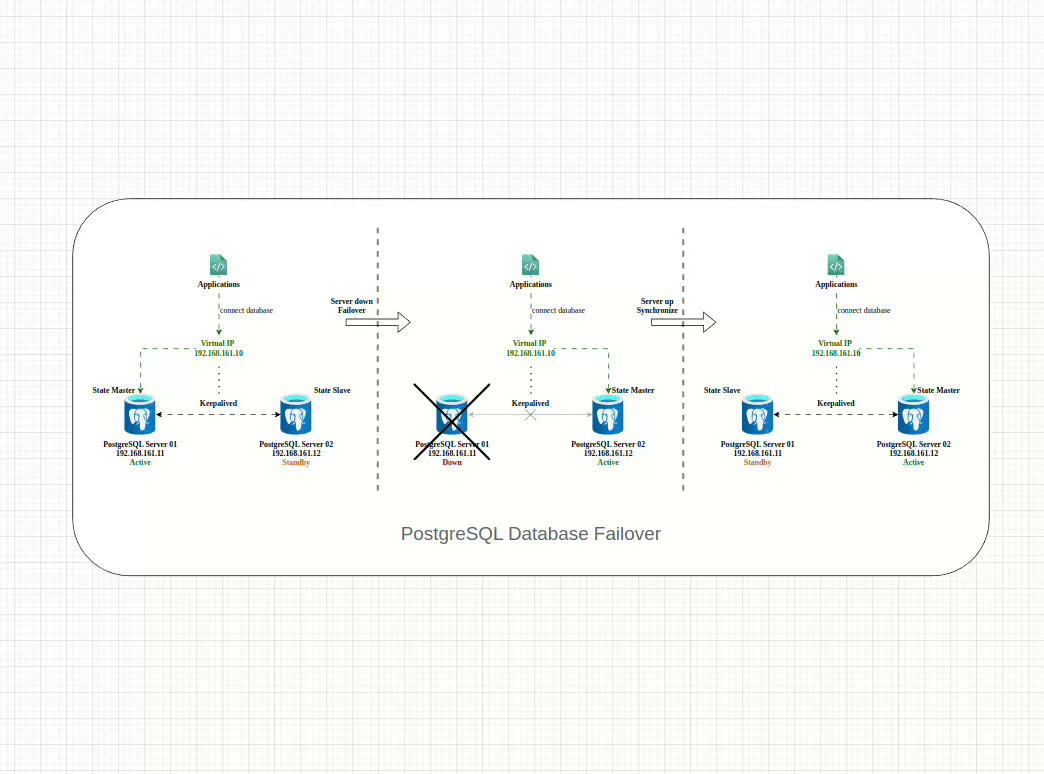This screenshot has width=1044, height=774.
Task: Select the crossed-out Server 01 database icon
Action: coord(452,415)
